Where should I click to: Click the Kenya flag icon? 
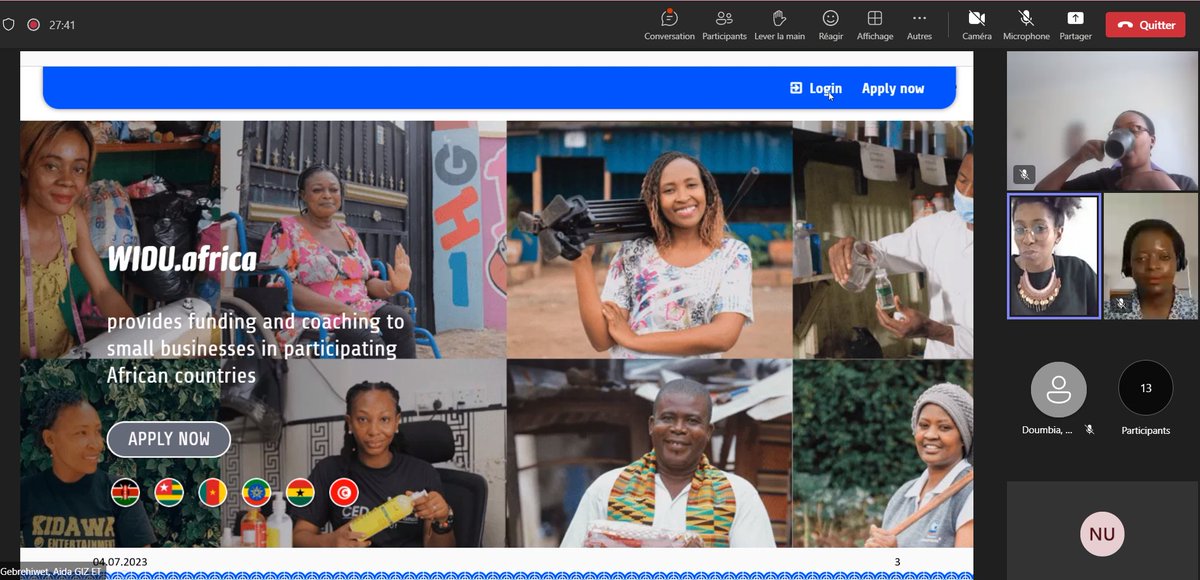pyautogui.click(x=125, y=492)
